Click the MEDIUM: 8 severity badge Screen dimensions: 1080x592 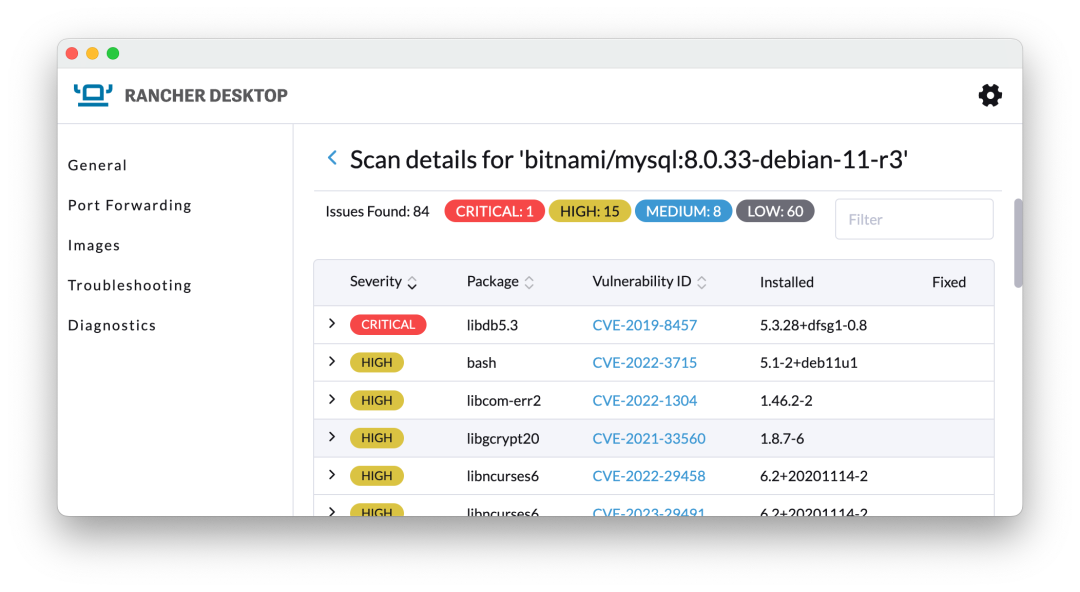[683, 211]
